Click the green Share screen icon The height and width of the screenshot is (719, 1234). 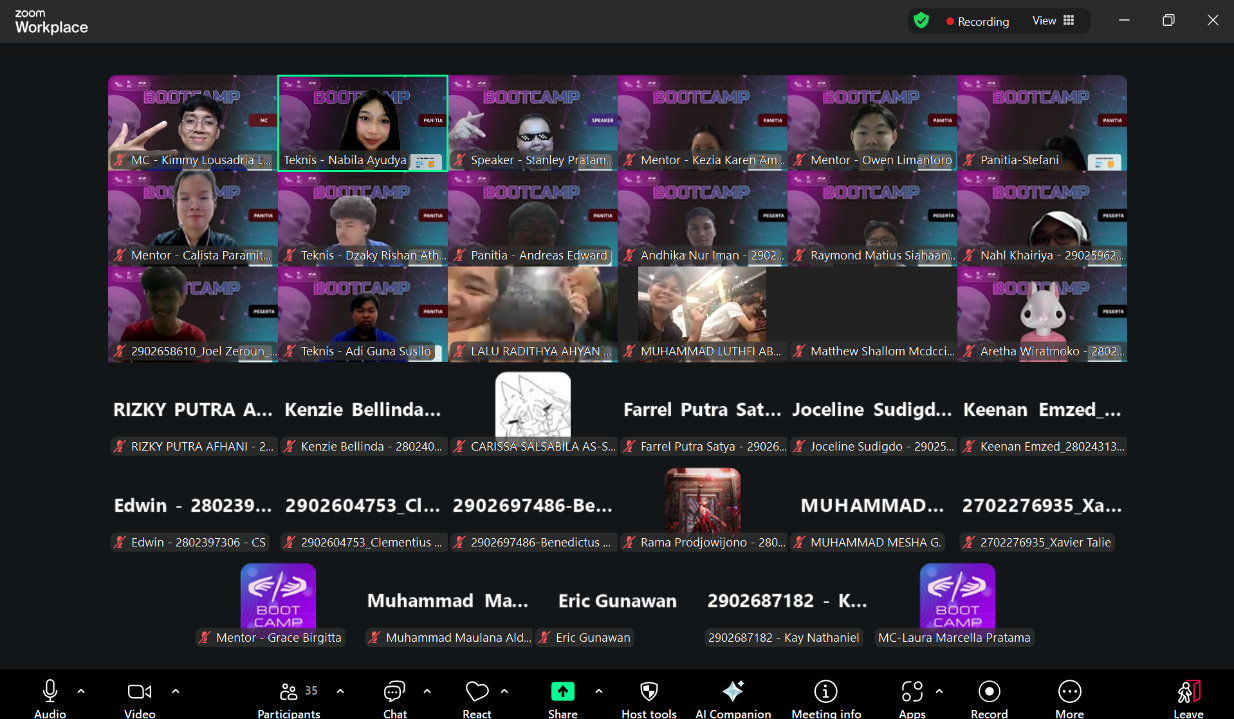(x=563, y=693)
